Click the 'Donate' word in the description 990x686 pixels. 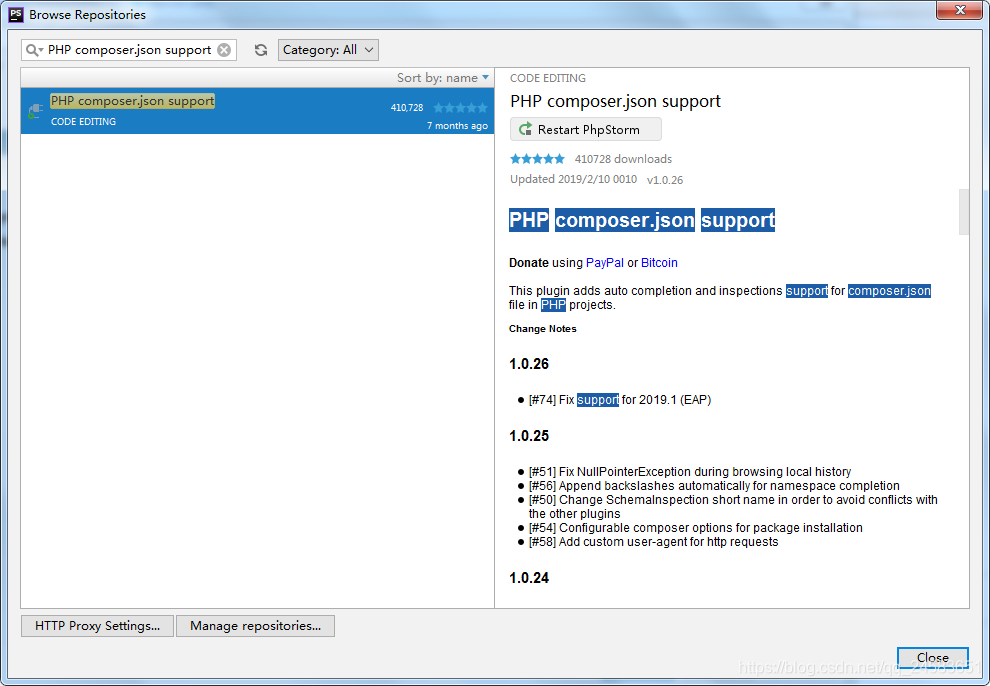[528, 263]
